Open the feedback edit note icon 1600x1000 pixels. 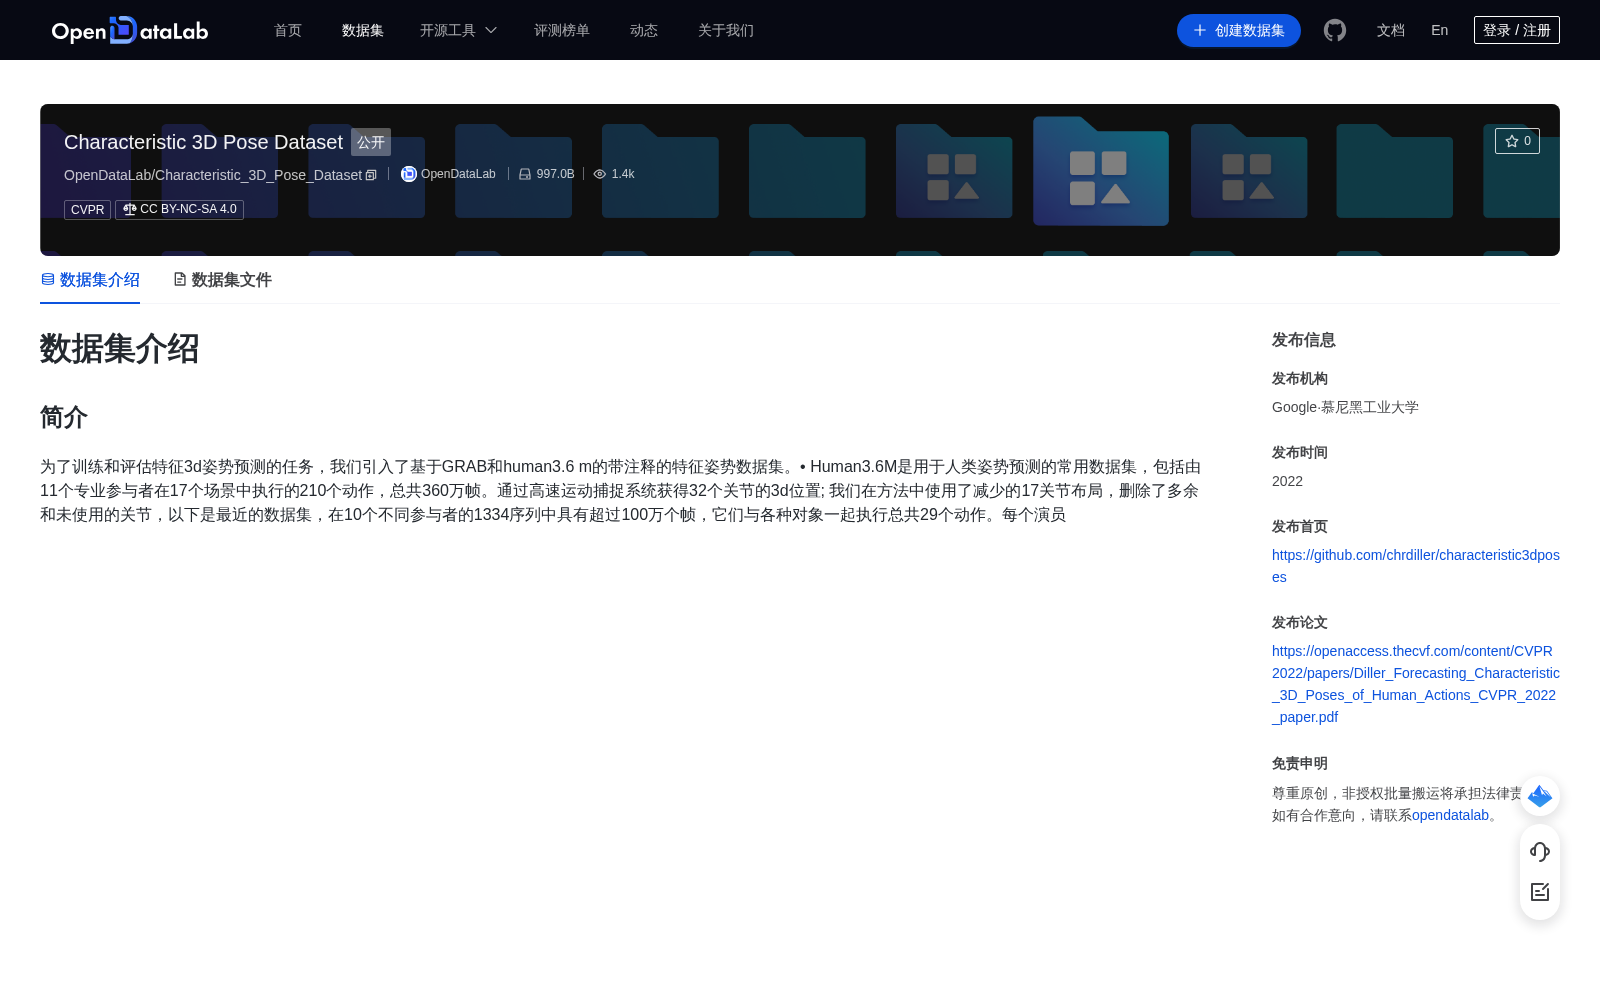[x=1540, y=892]
